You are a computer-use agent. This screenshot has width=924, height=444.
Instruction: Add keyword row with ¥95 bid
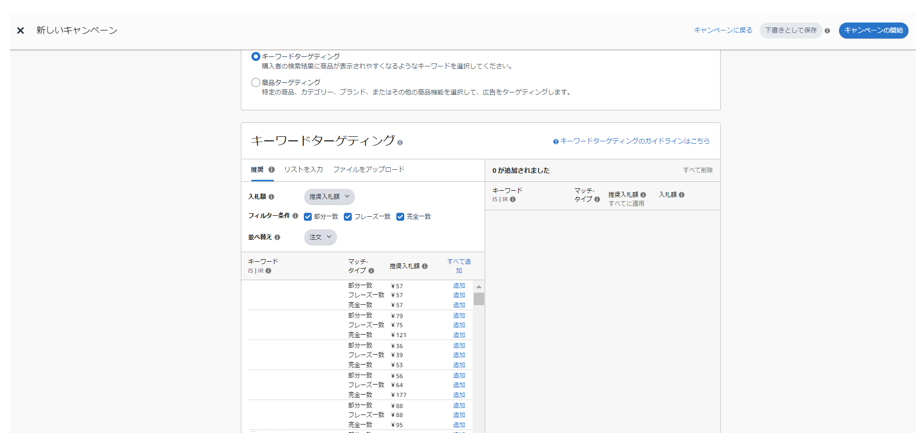pos(459,425)
